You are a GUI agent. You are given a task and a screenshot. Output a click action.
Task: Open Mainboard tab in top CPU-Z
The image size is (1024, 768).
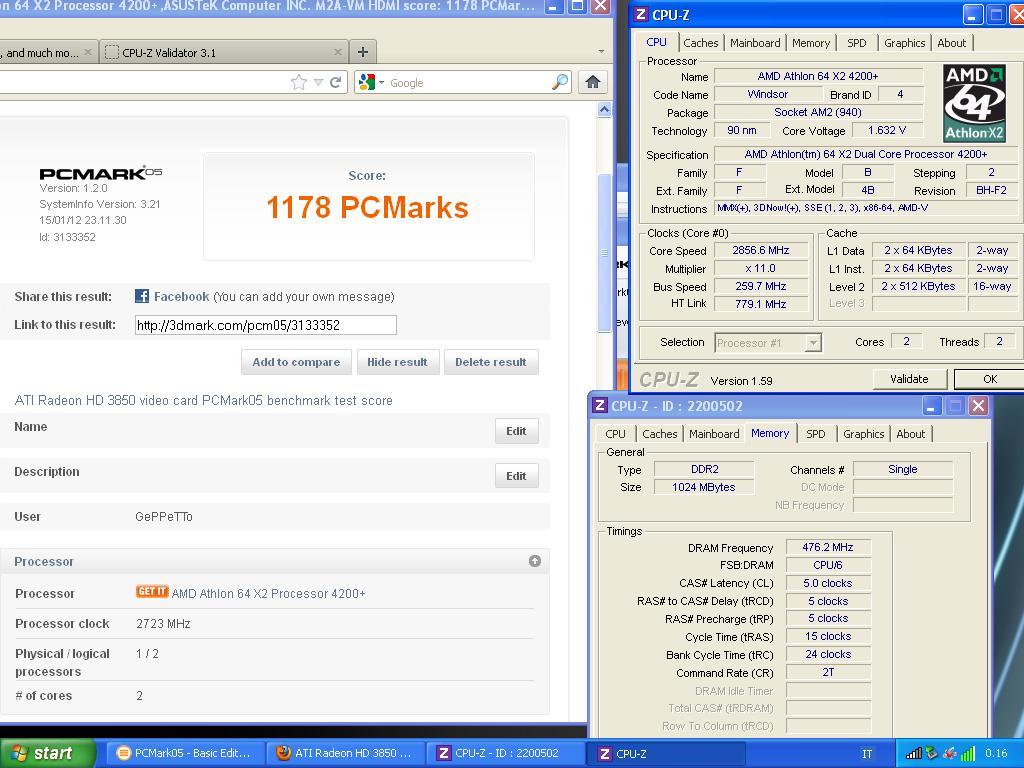click(x=755, y=43)
